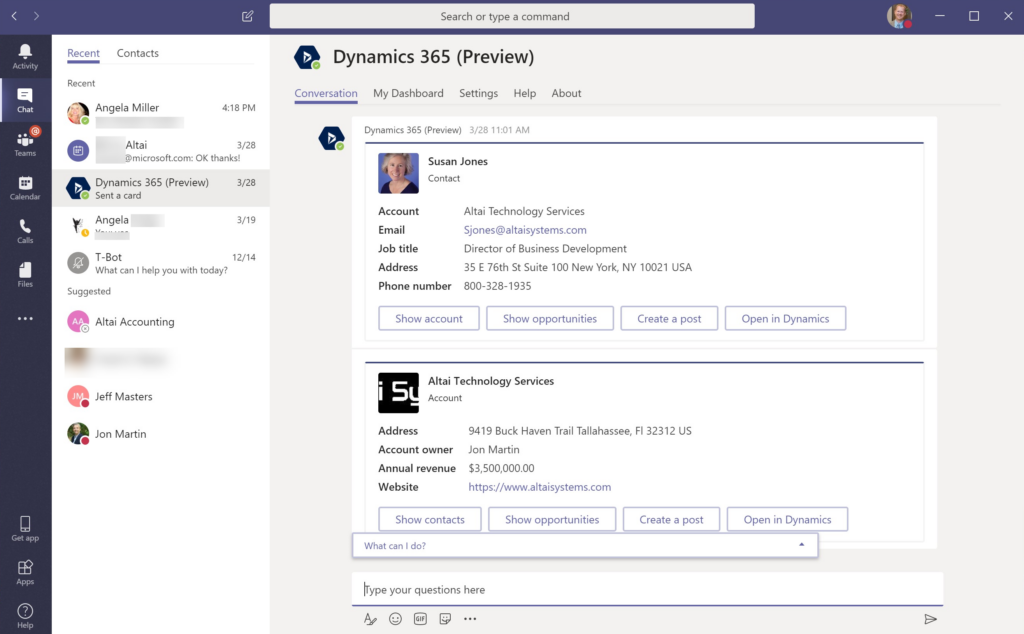Click Show account button for Susan Jones
This screenshot has height=634, width=1024.
coord(428,319)
